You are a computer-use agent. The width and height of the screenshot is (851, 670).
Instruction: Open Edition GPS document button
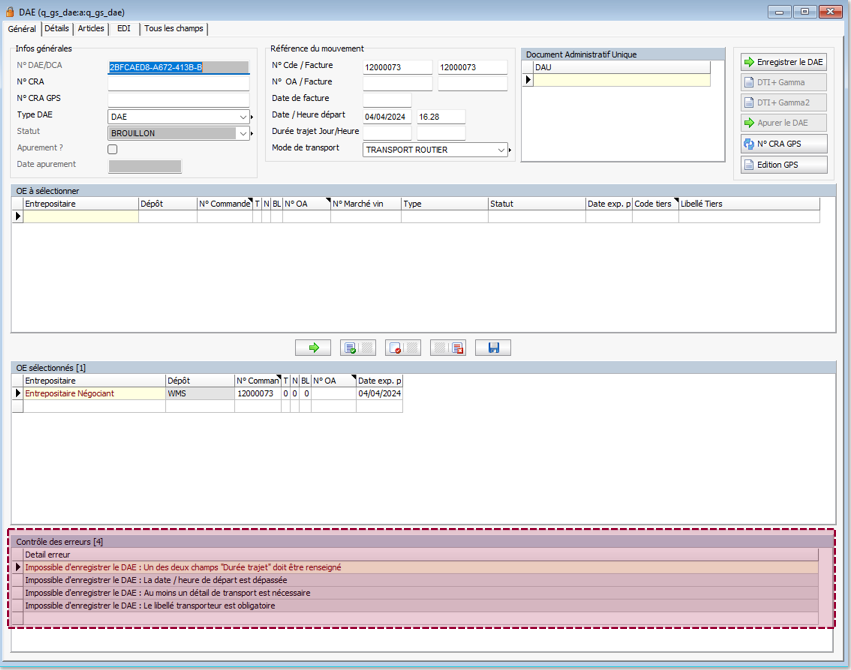784,165
